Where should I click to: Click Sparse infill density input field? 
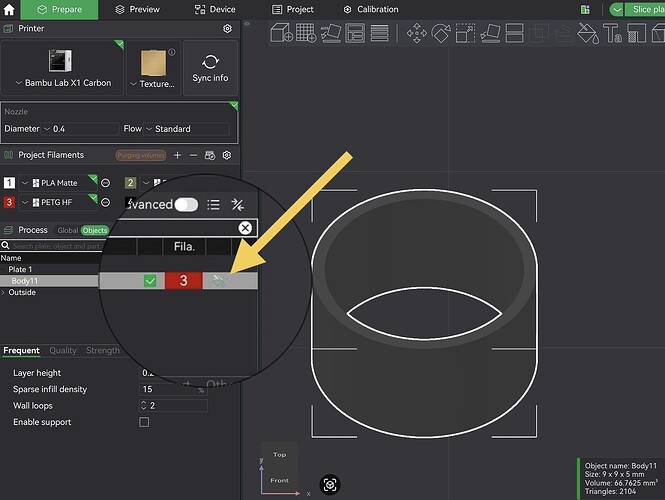[173, 389]
